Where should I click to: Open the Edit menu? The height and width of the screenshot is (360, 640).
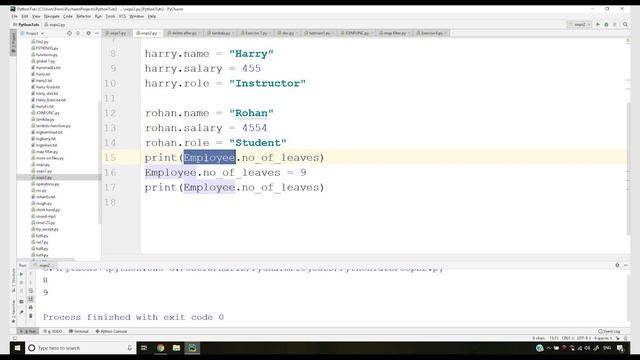point(25,16)
